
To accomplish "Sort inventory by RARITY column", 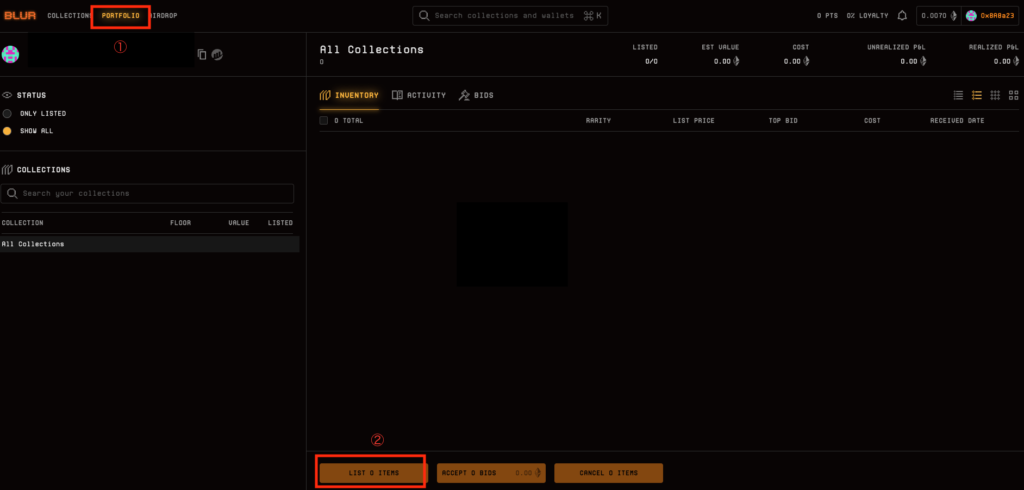I will pos(598,121).
